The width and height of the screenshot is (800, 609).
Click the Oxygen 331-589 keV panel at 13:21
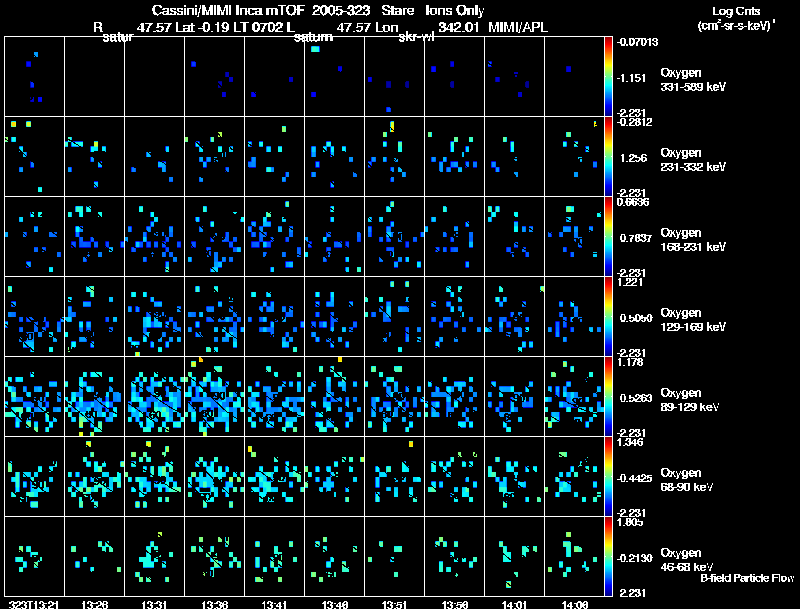tap(35, 77)
